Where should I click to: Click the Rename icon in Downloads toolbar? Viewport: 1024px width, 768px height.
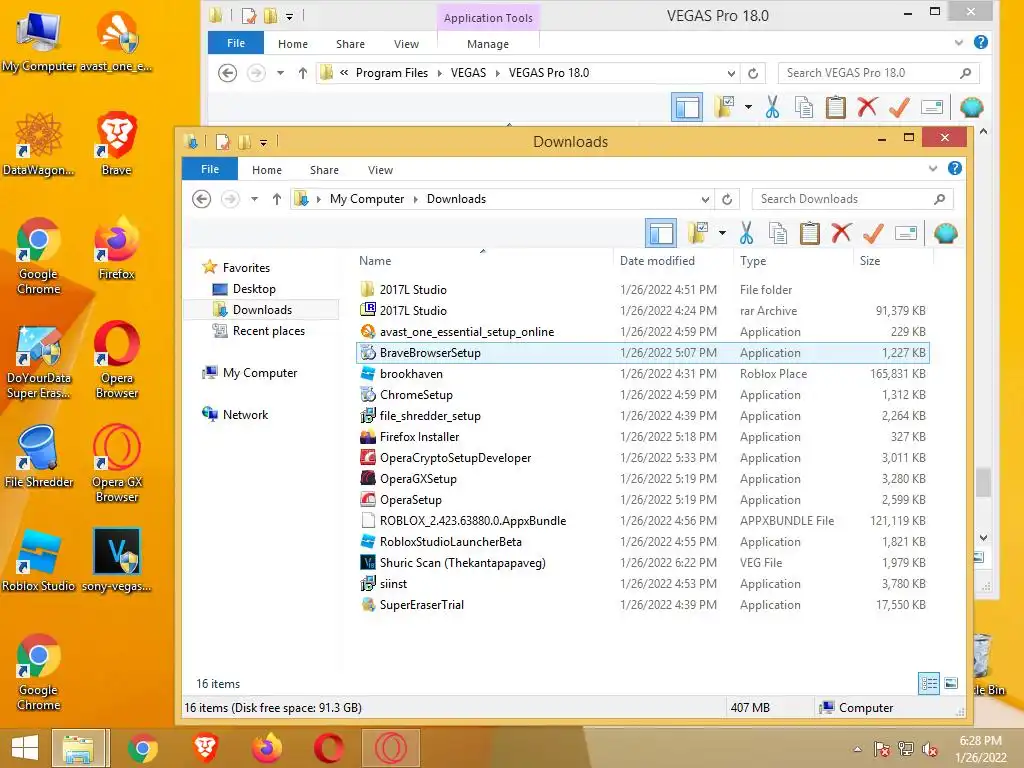click(906, 233)
